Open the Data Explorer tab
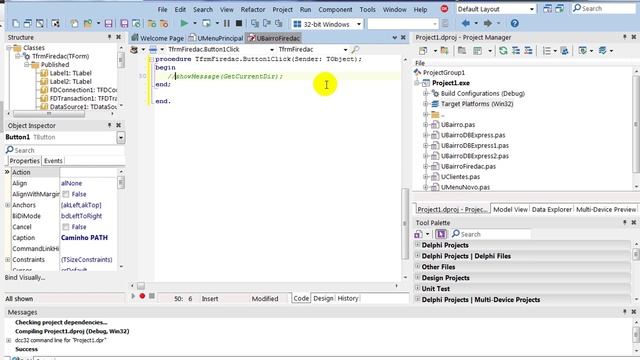The width and height of the screenshot is (640, 360). coord(551,209)
